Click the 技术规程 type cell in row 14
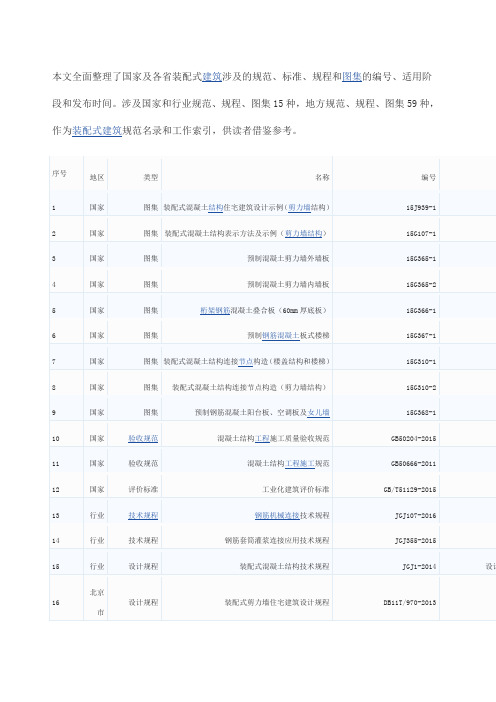Viewport: 496px width, 702px height. tap(143, 540)
